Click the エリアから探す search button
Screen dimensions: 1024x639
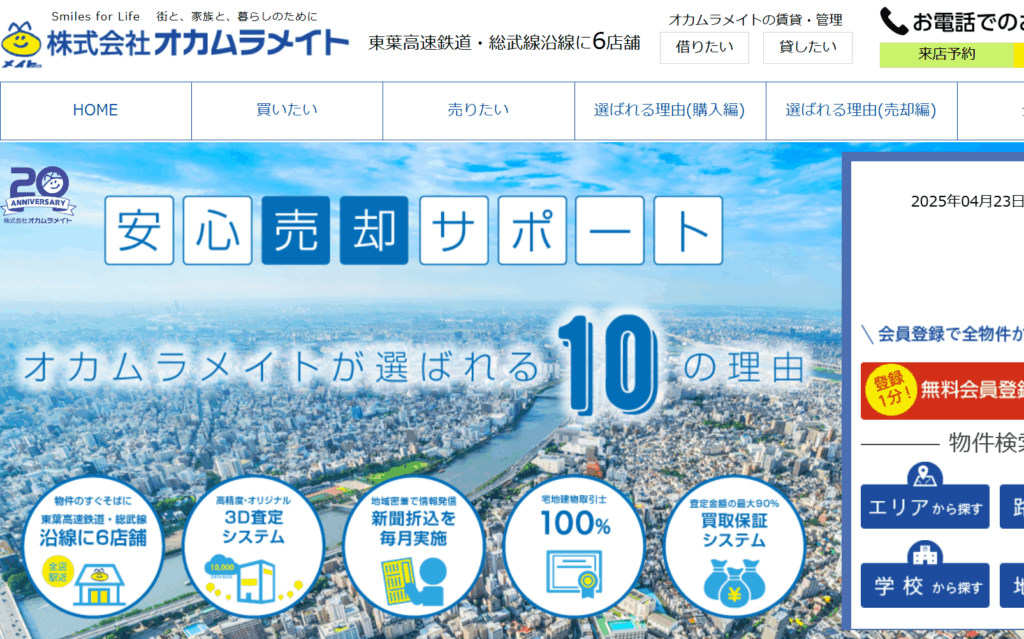[925, 507]
